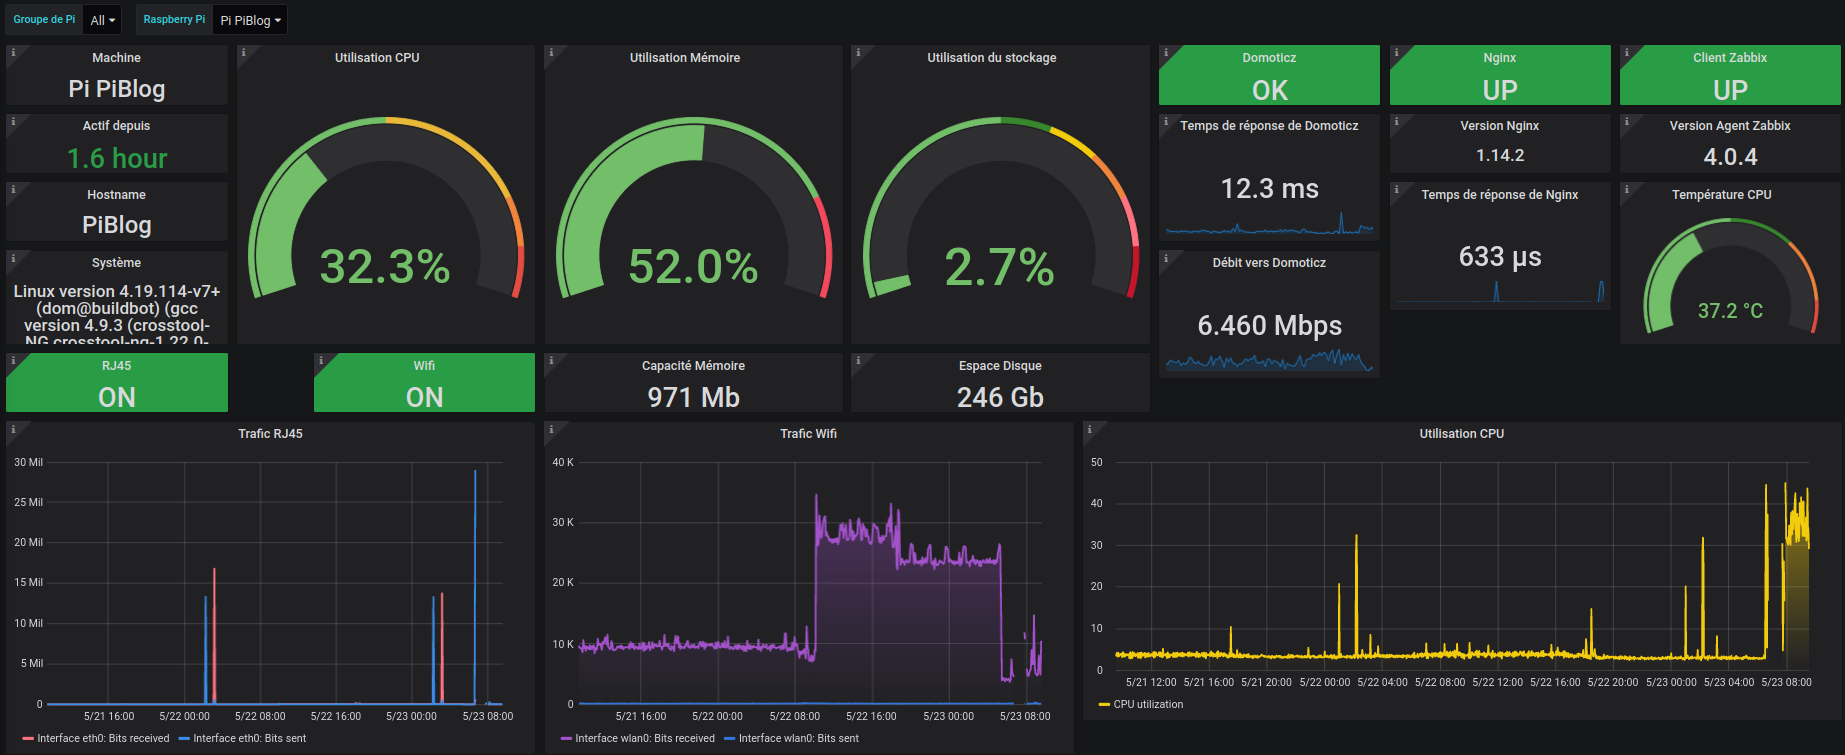Click the 'Capacité Mémoire' panel title

(692, 365)
